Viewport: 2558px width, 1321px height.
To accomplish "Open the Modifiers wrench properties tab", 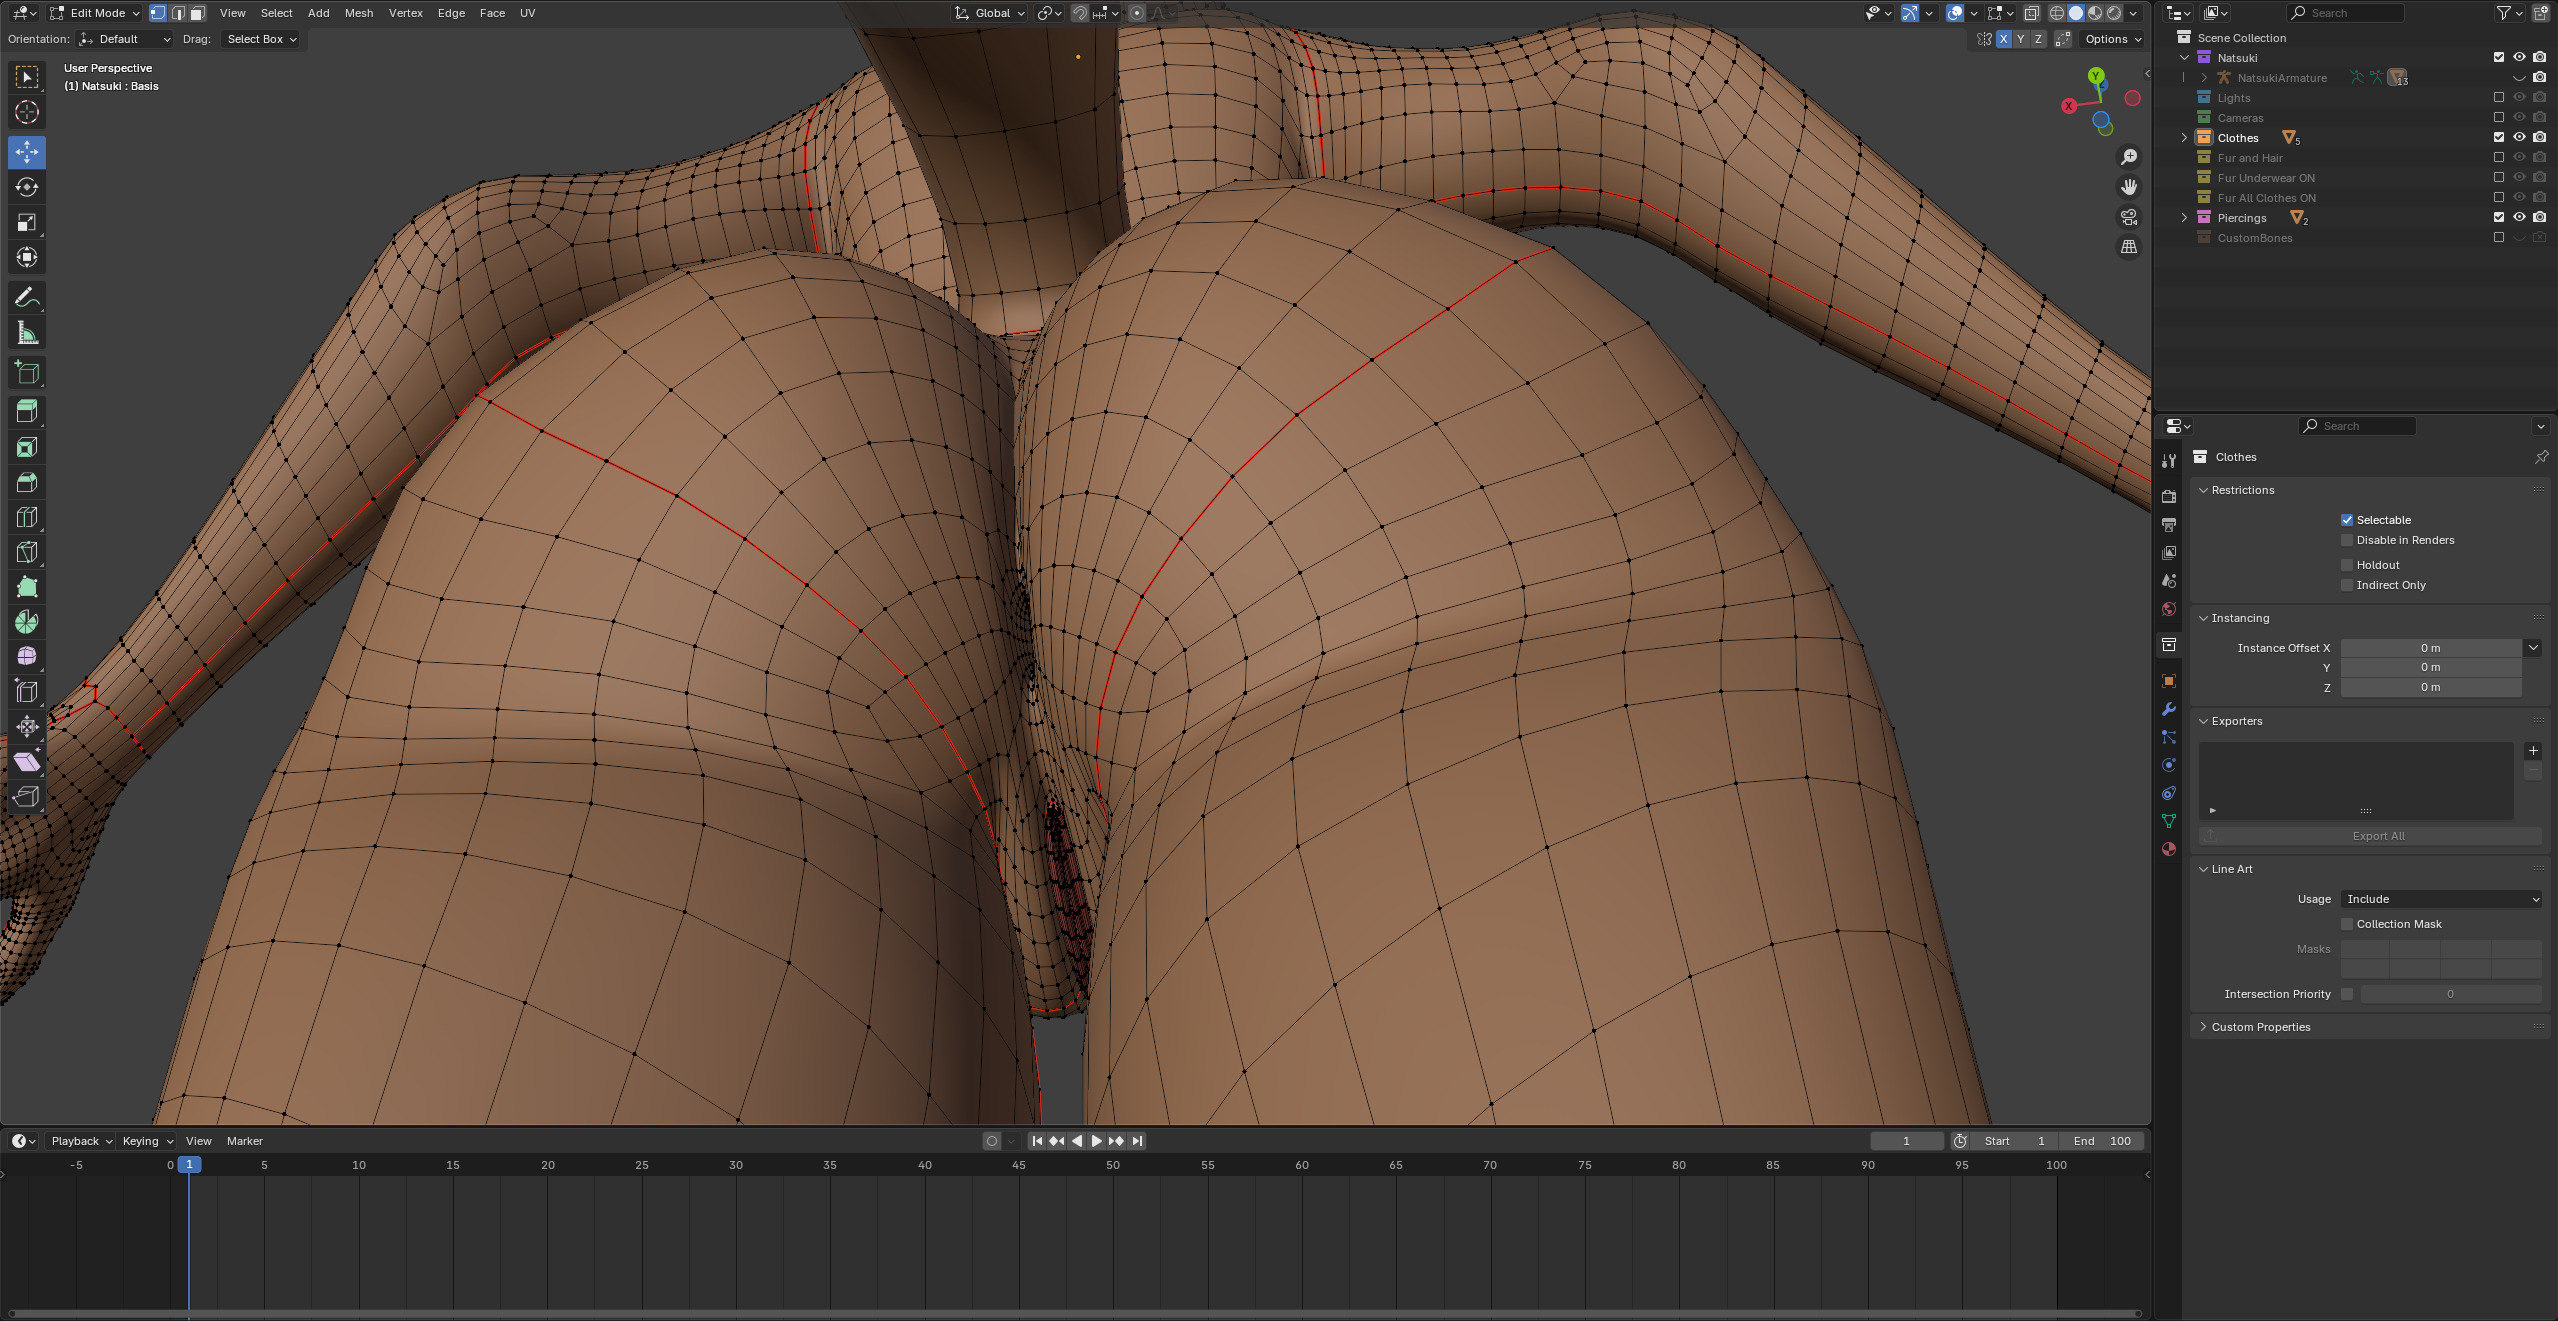I will (x=2168, y=709).
